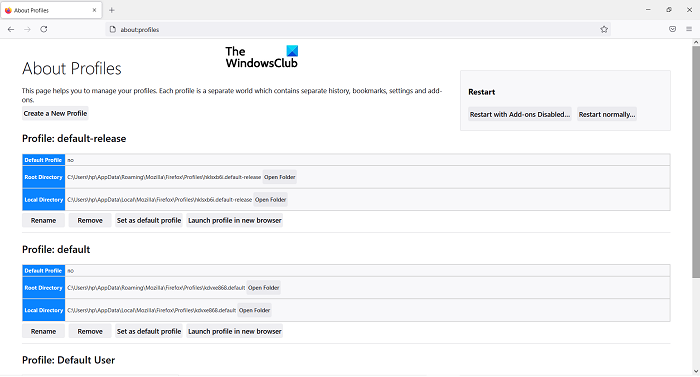Screen dimensions: 700x377
Task: Close the About Profiles tab
Action: [x=94, y=10]
